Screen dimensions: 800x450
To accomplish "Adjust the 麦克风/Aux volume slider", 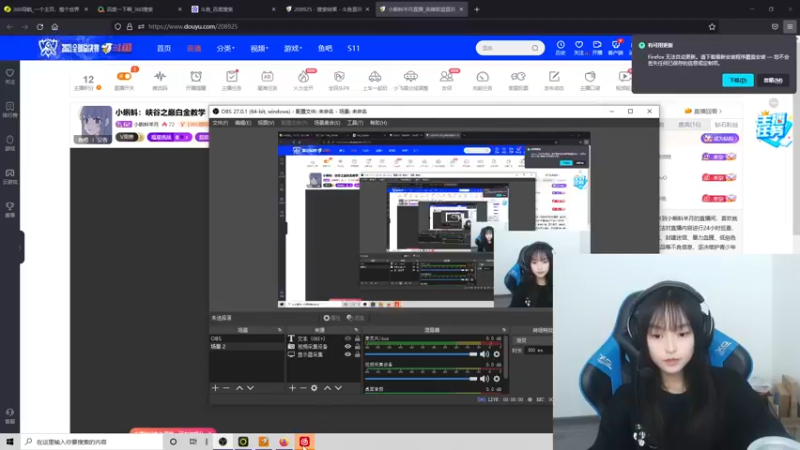I will (421, 354).
